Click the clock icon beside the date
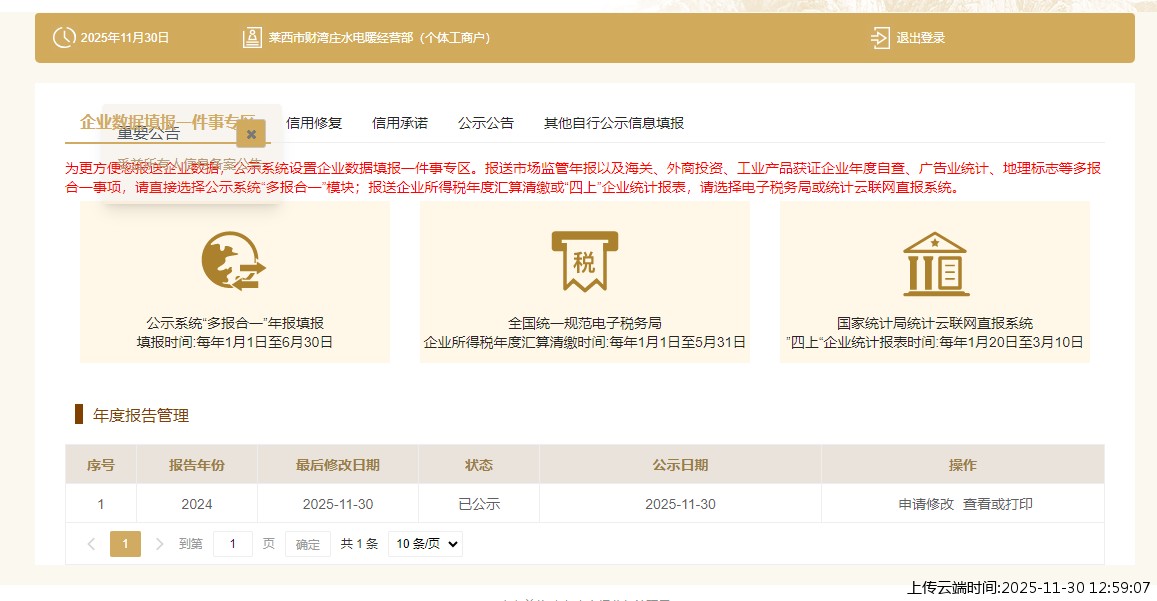 click(62, 38)
